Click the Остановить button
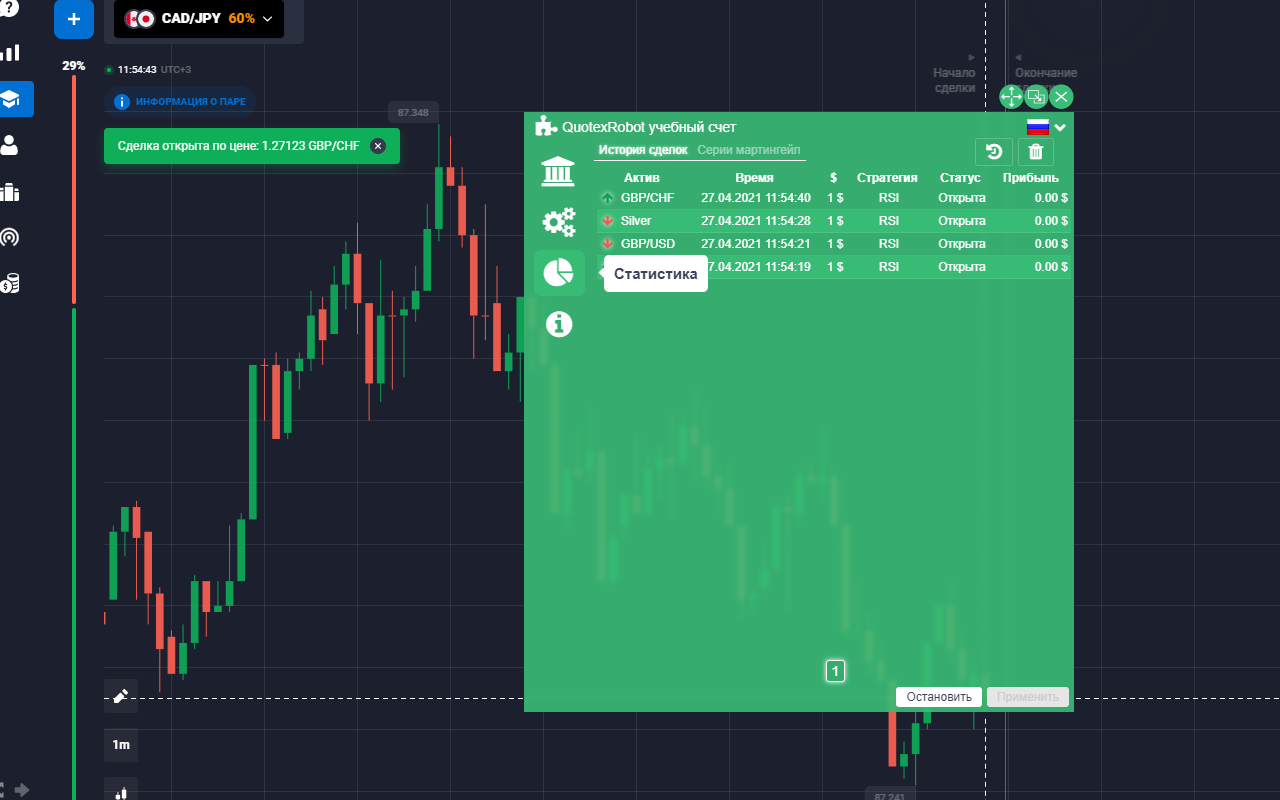 (939, 697)
